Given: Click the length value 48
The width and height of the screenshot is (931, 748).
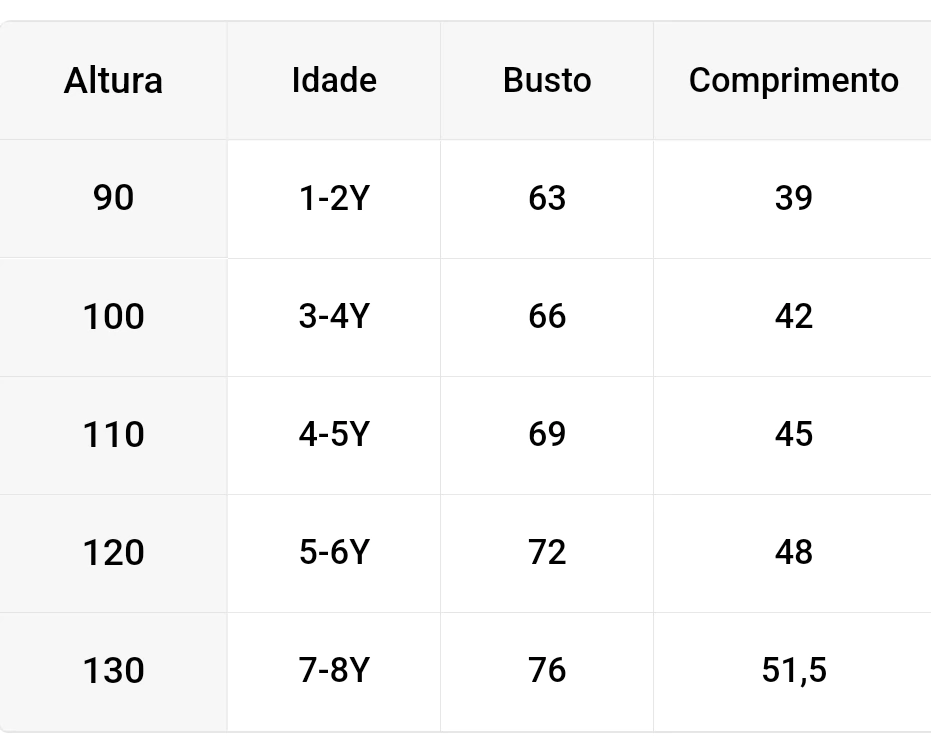Looking at the screenshot, I should tap(793, 552).
